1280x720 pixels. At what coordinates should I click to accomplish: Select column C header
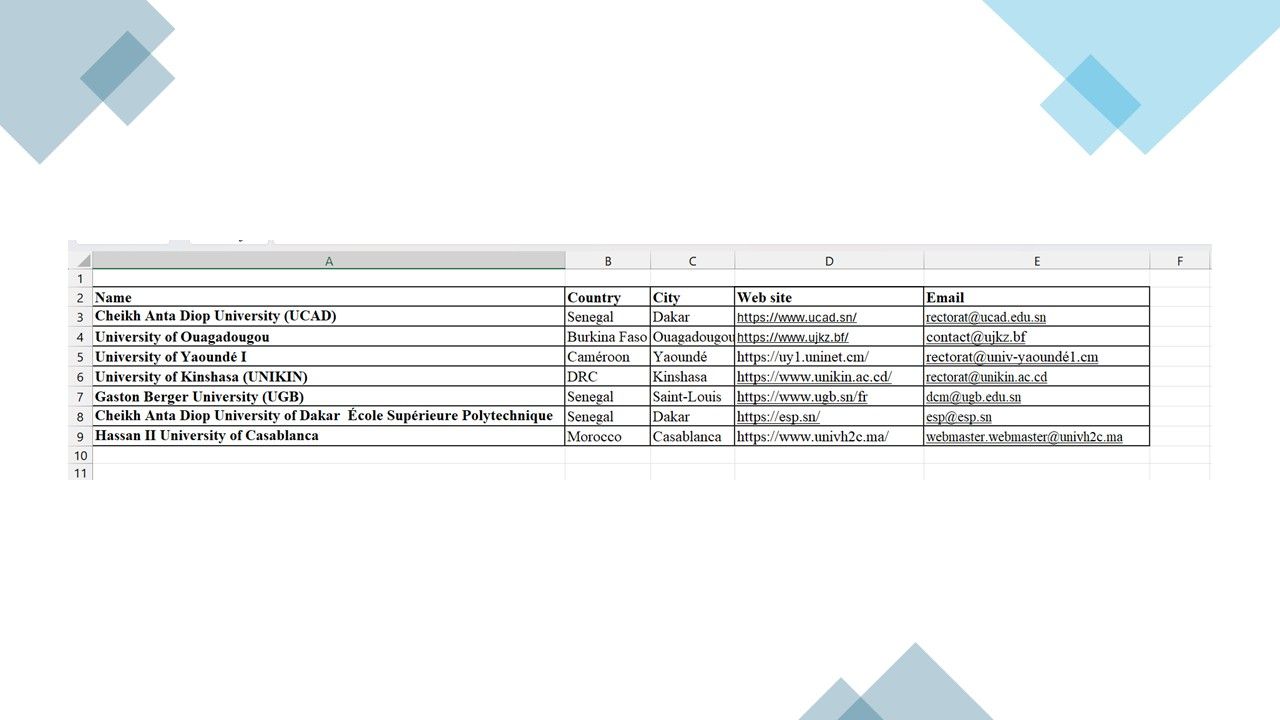pyautogui.click(x=692, y=261)
